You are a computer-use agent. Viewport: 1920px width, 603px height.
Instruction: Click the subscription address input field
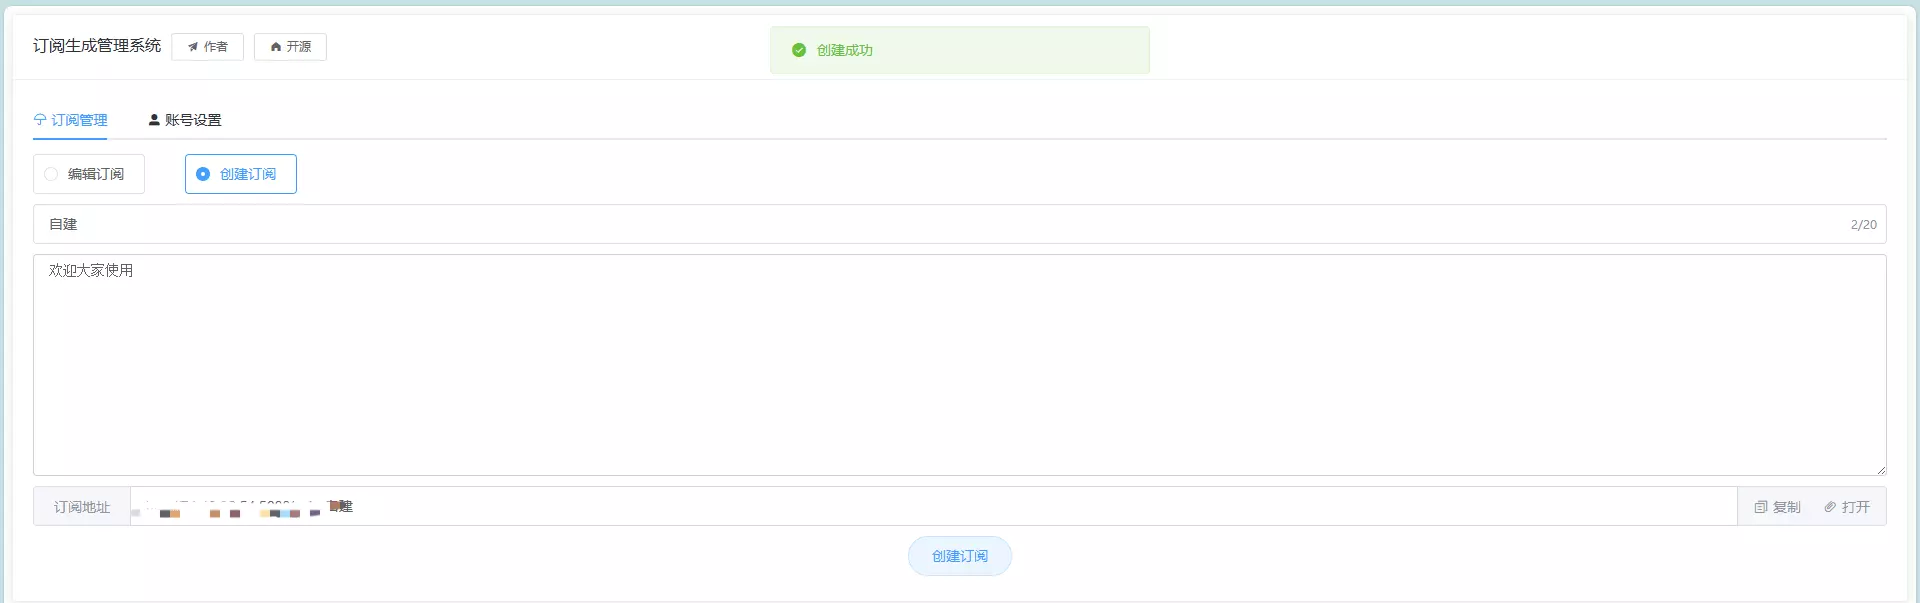pos(933,506)
